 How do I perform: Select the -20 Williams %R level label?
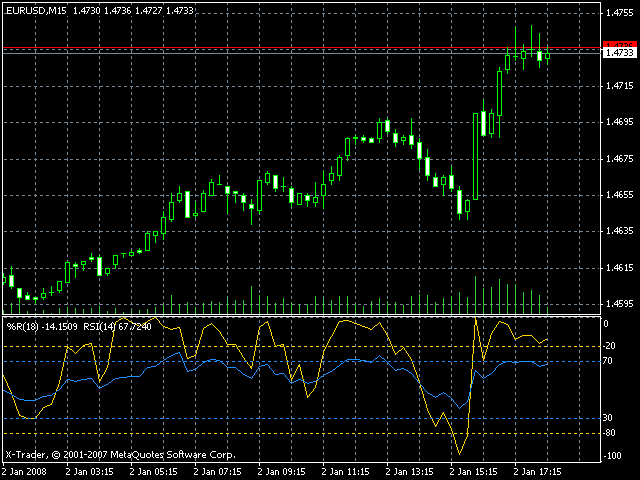click(609, 346)
